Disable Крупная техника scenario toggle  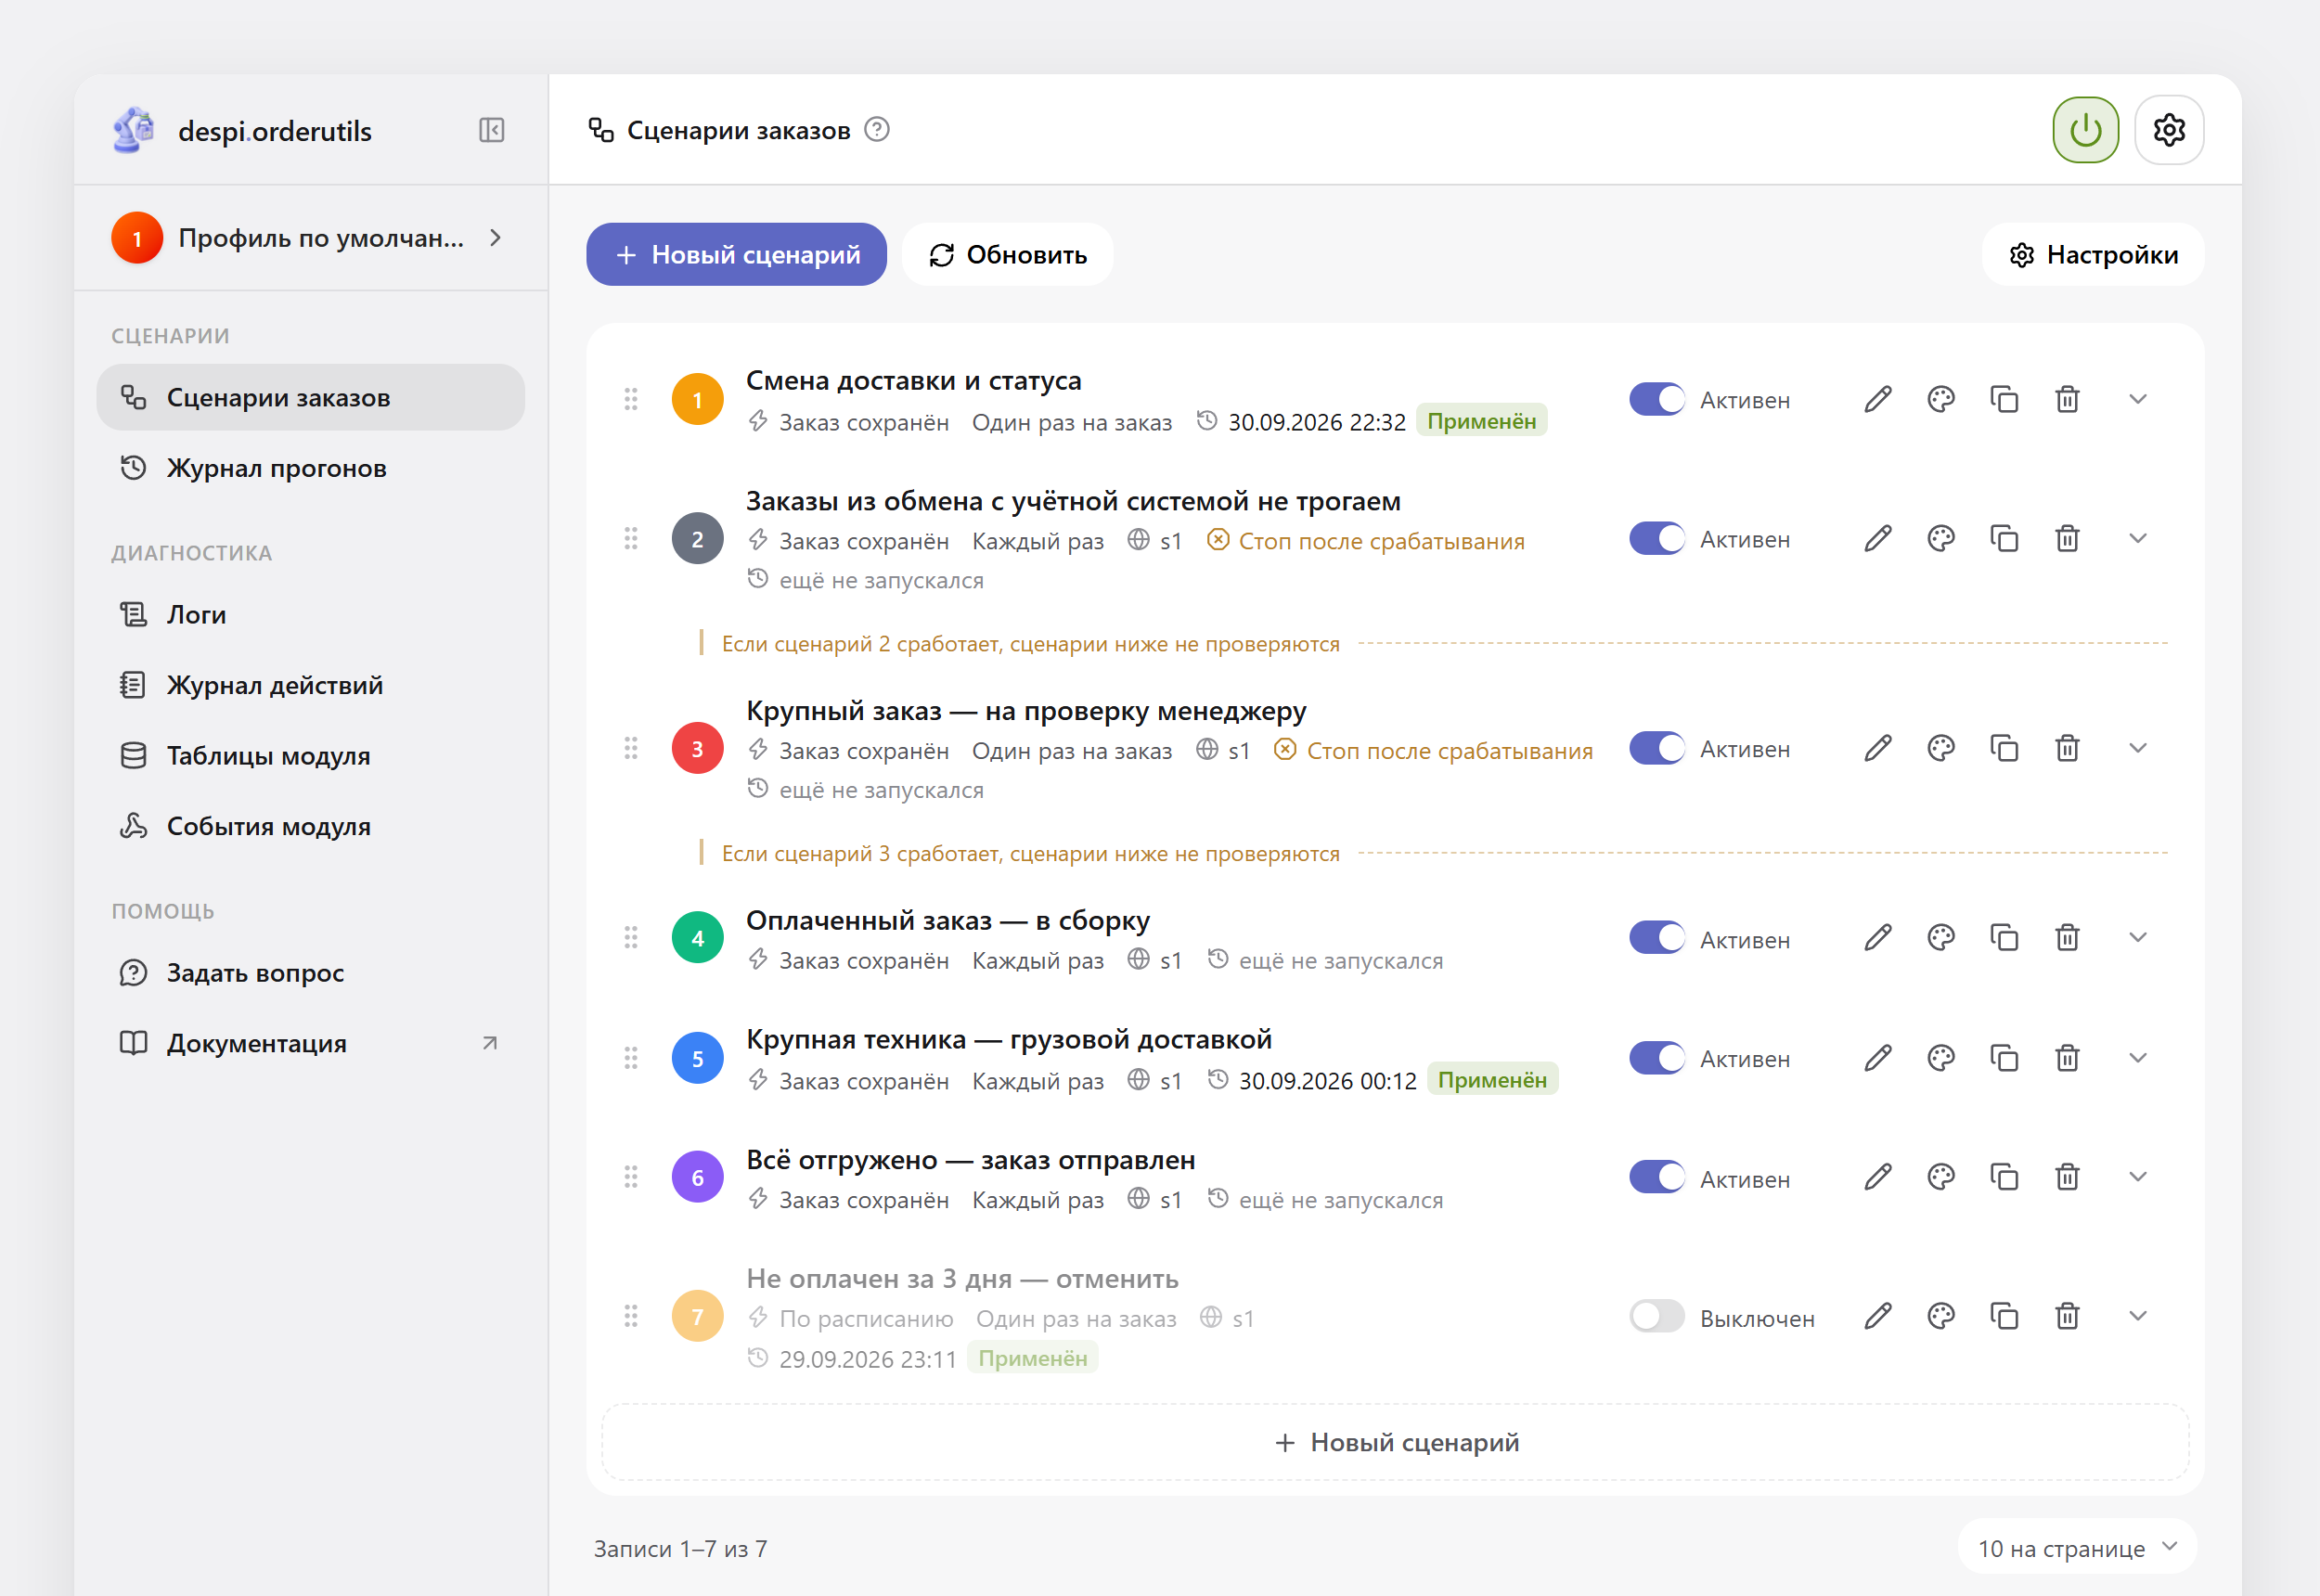click(x=1657, y=1058)
